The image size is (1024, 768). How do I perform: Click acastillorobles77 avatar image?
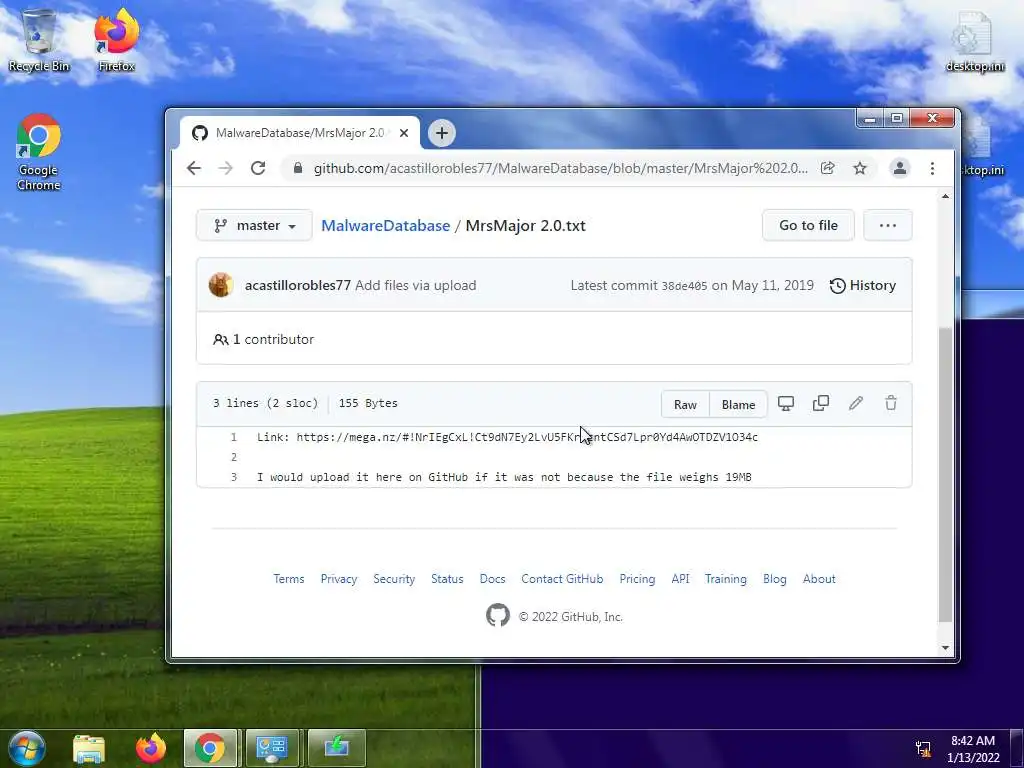click(x=221, y=285)
